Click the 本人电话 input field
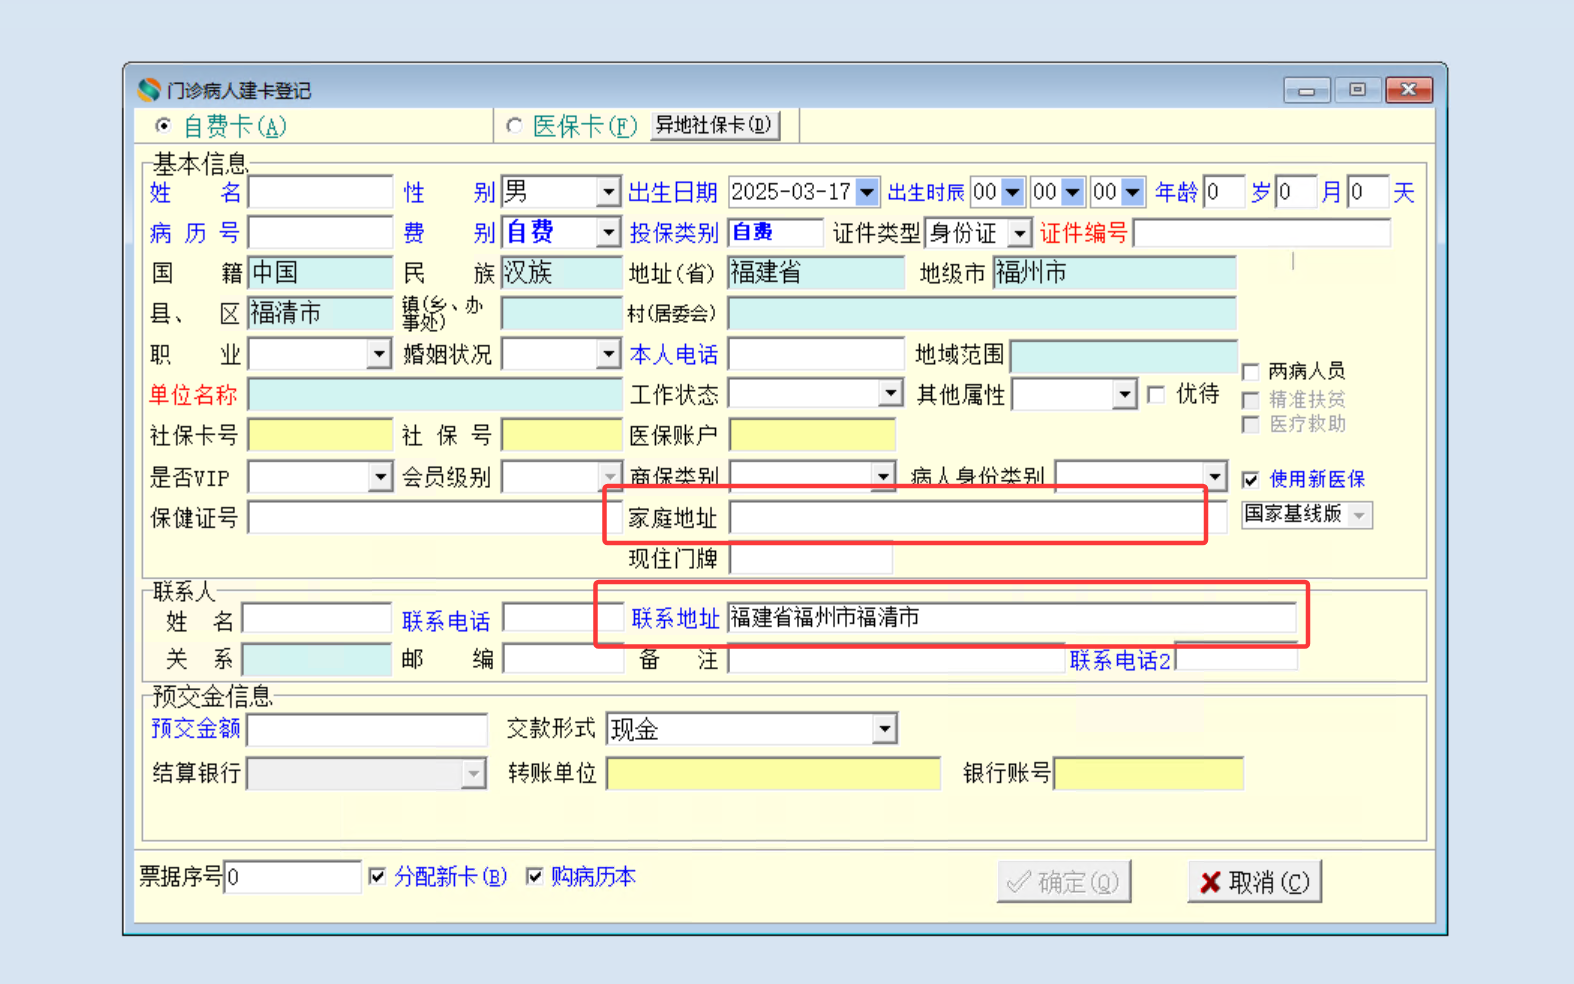This screenshot has height=984, width=1574. coord(816,354)
